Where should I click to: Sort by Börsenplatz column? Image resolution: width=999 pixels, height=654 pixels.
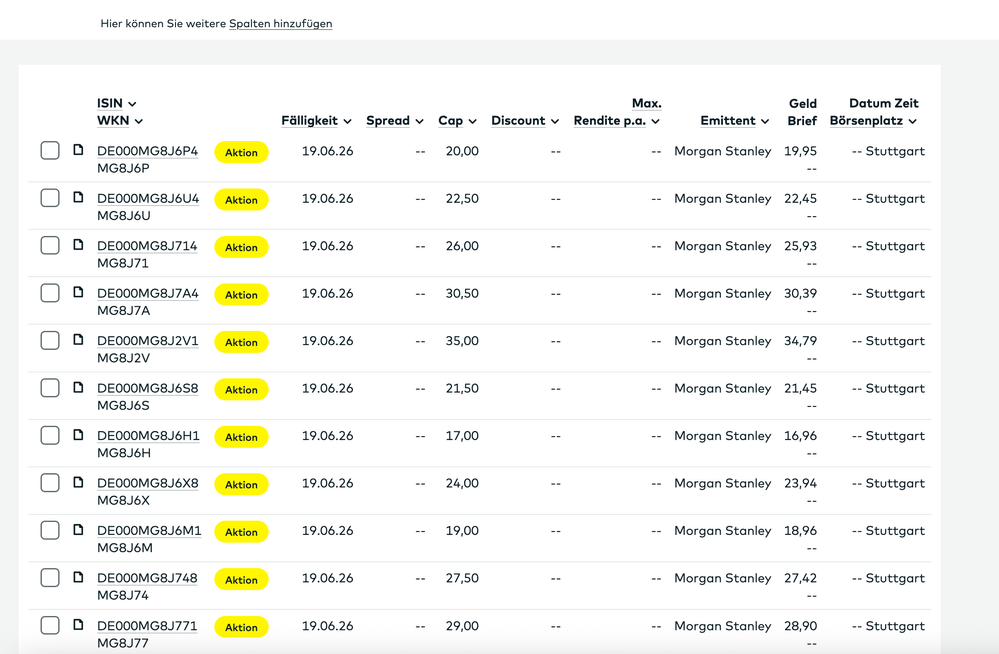(x=873, y=120)
